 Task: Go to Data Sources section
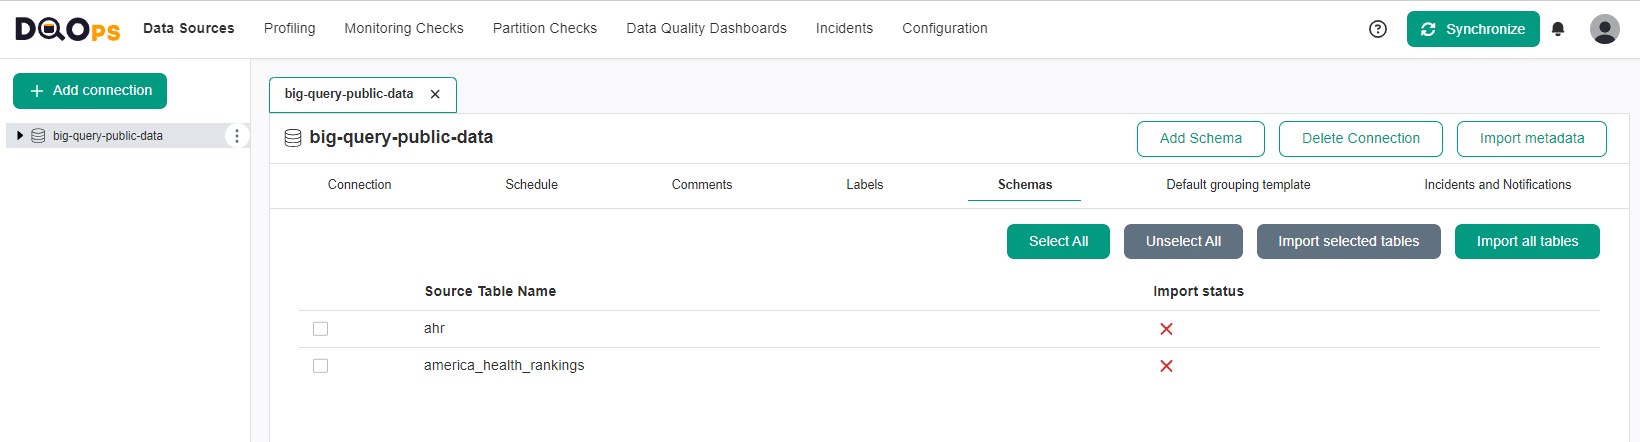point(189,28)
